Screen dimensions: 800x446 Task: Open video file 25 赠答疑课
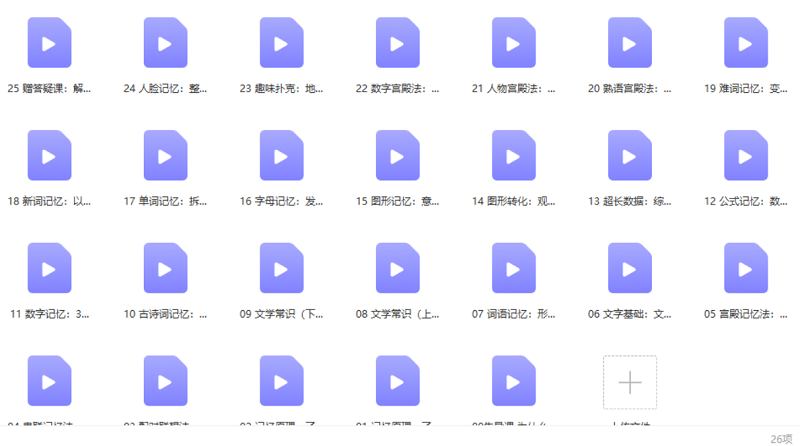coord(49,43)
